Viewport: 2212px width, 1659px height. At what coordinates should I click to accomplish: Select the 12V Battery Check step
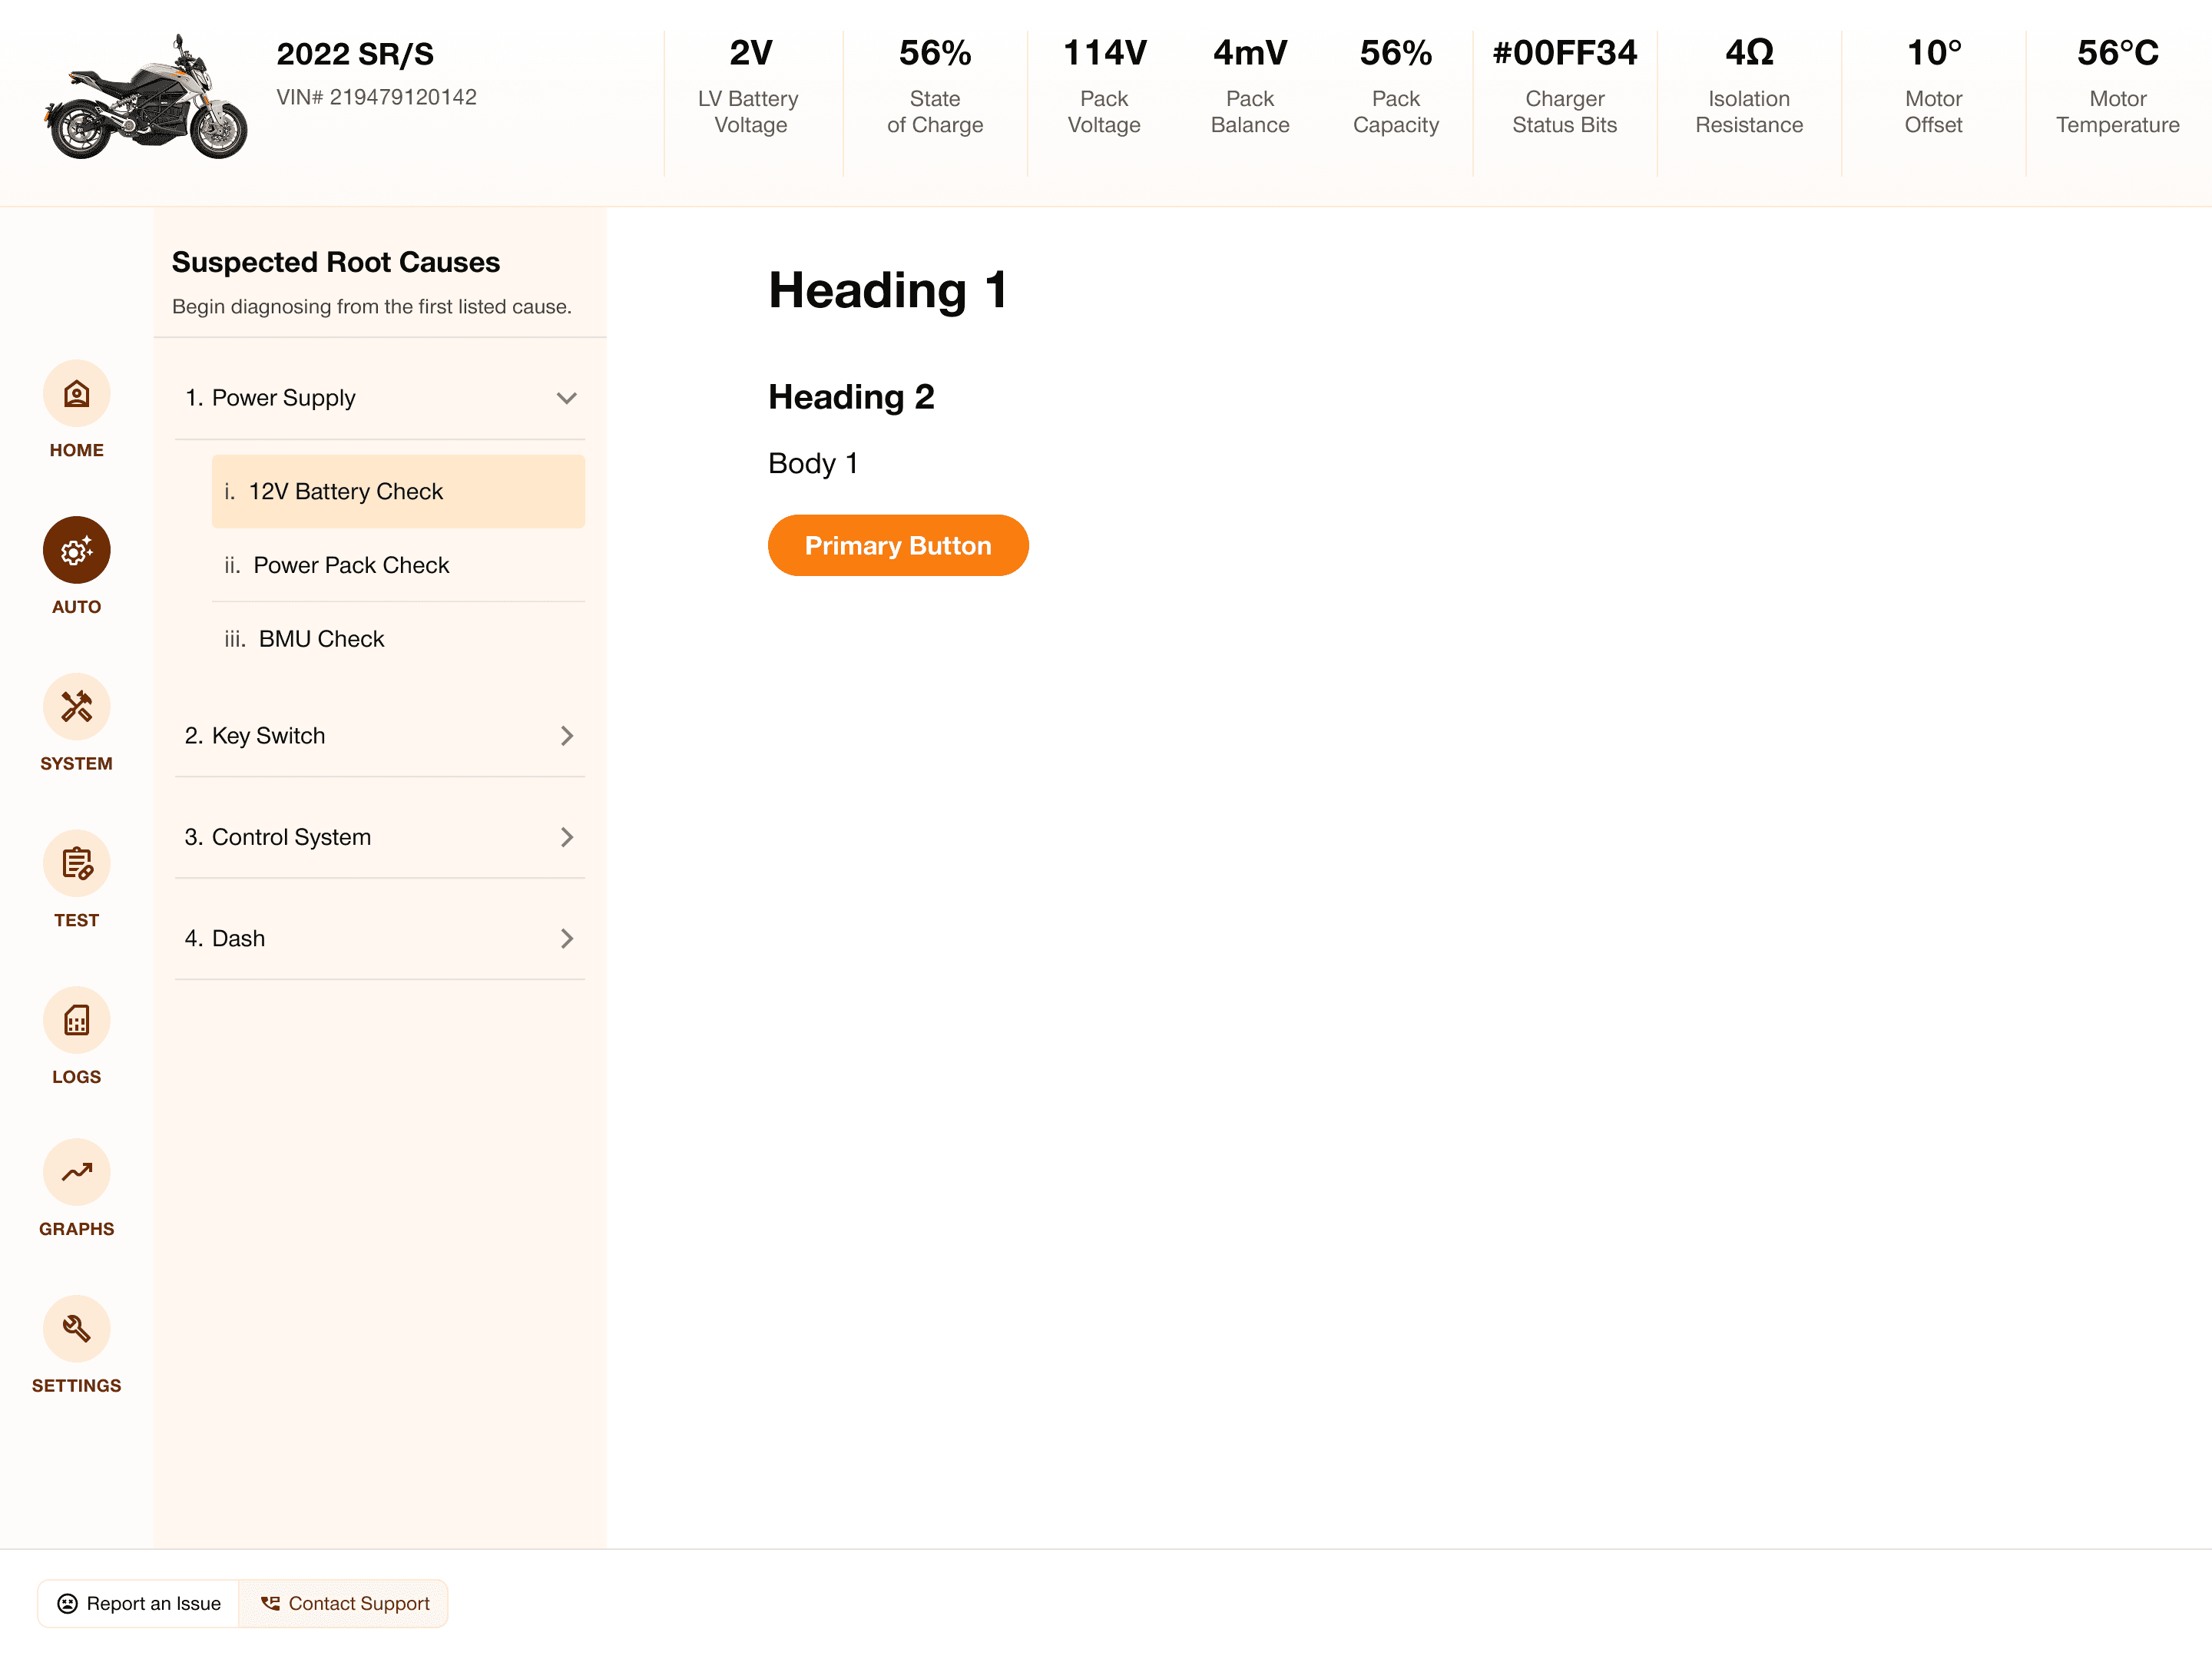click(397, 491)
